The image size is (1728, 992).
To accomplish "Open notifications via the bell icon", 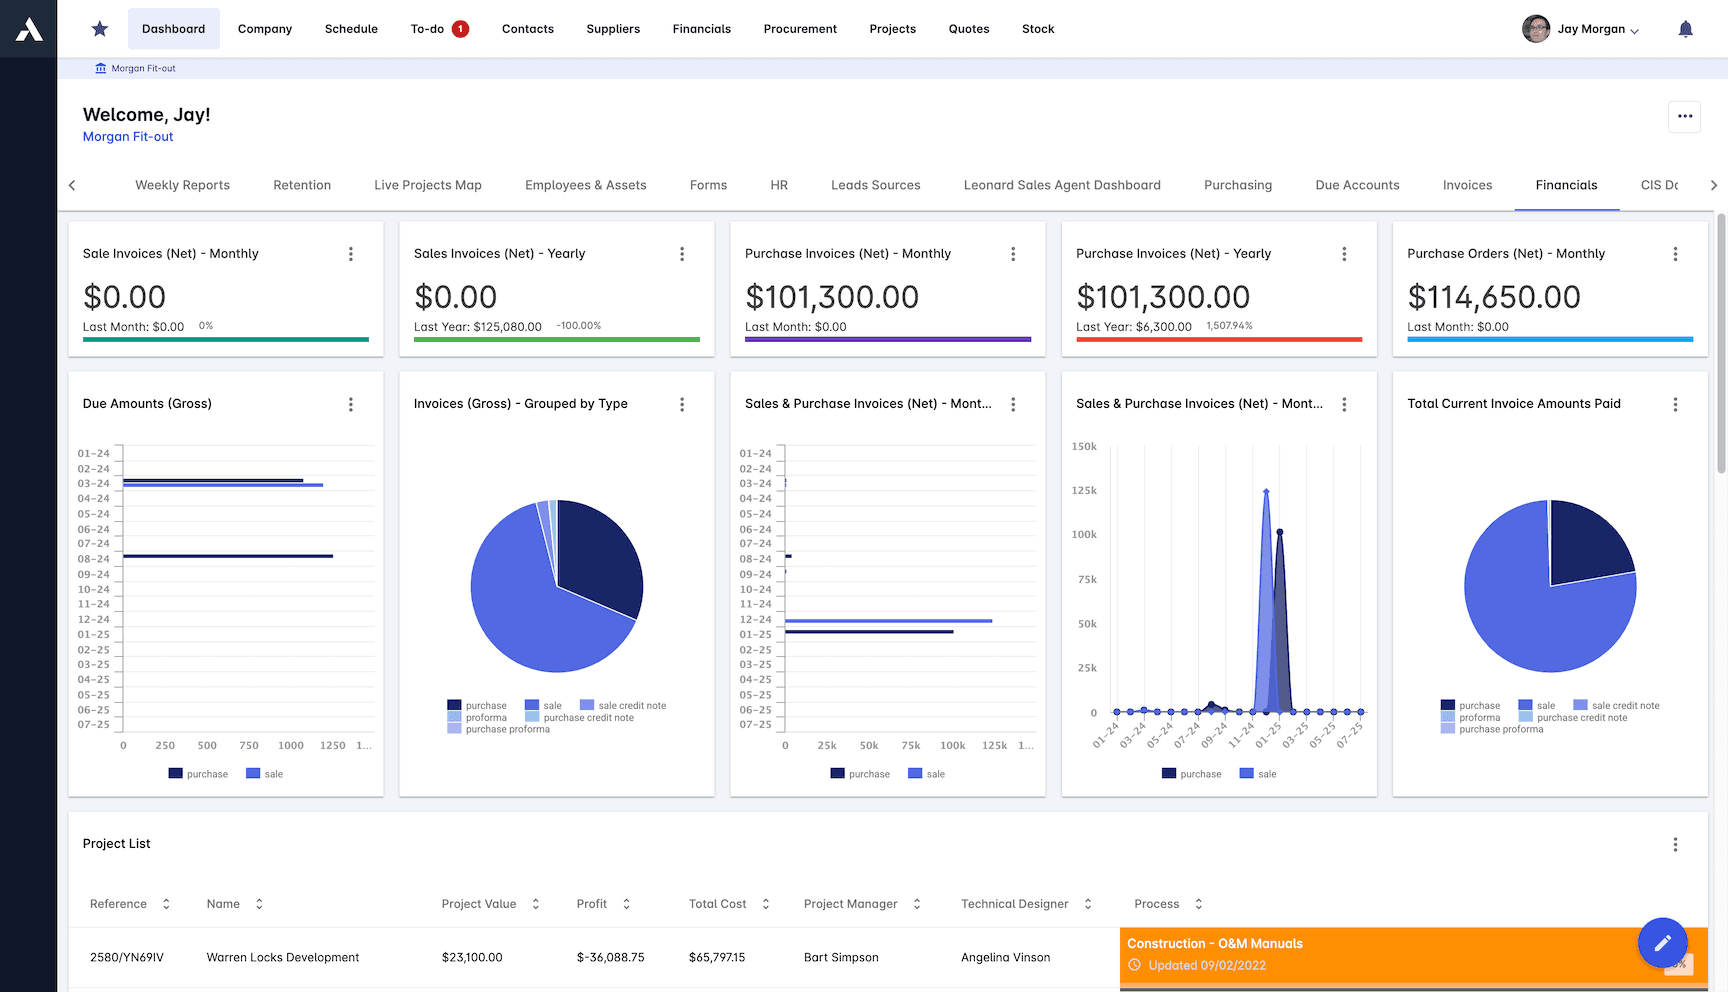I will point(1685,29).
